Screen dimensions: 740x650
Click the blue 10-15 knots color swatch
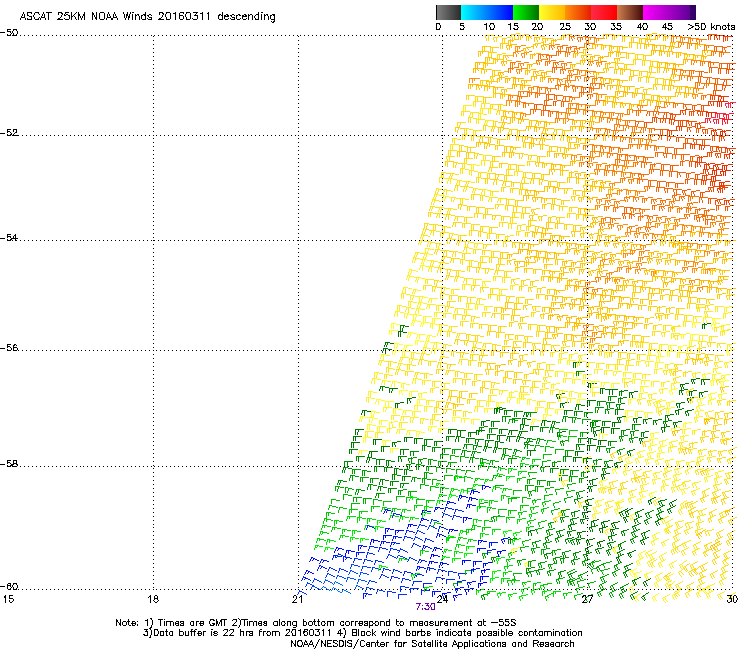[499, 12]
